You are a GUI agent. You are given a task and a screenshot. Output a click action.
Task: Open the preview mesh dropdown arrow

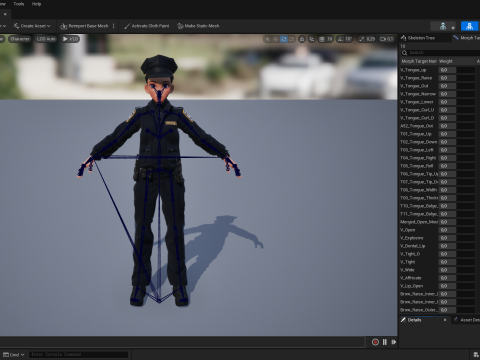[x=453, y=27]
